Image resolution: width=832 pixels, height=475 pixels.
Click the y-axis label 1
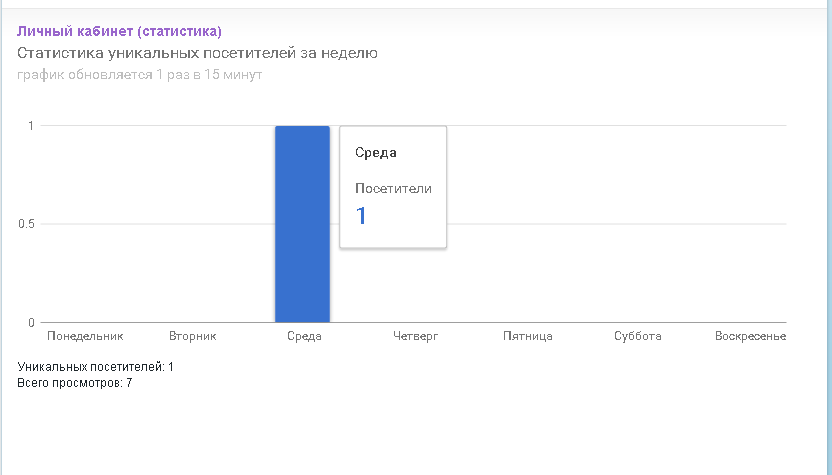pos(31,126)
